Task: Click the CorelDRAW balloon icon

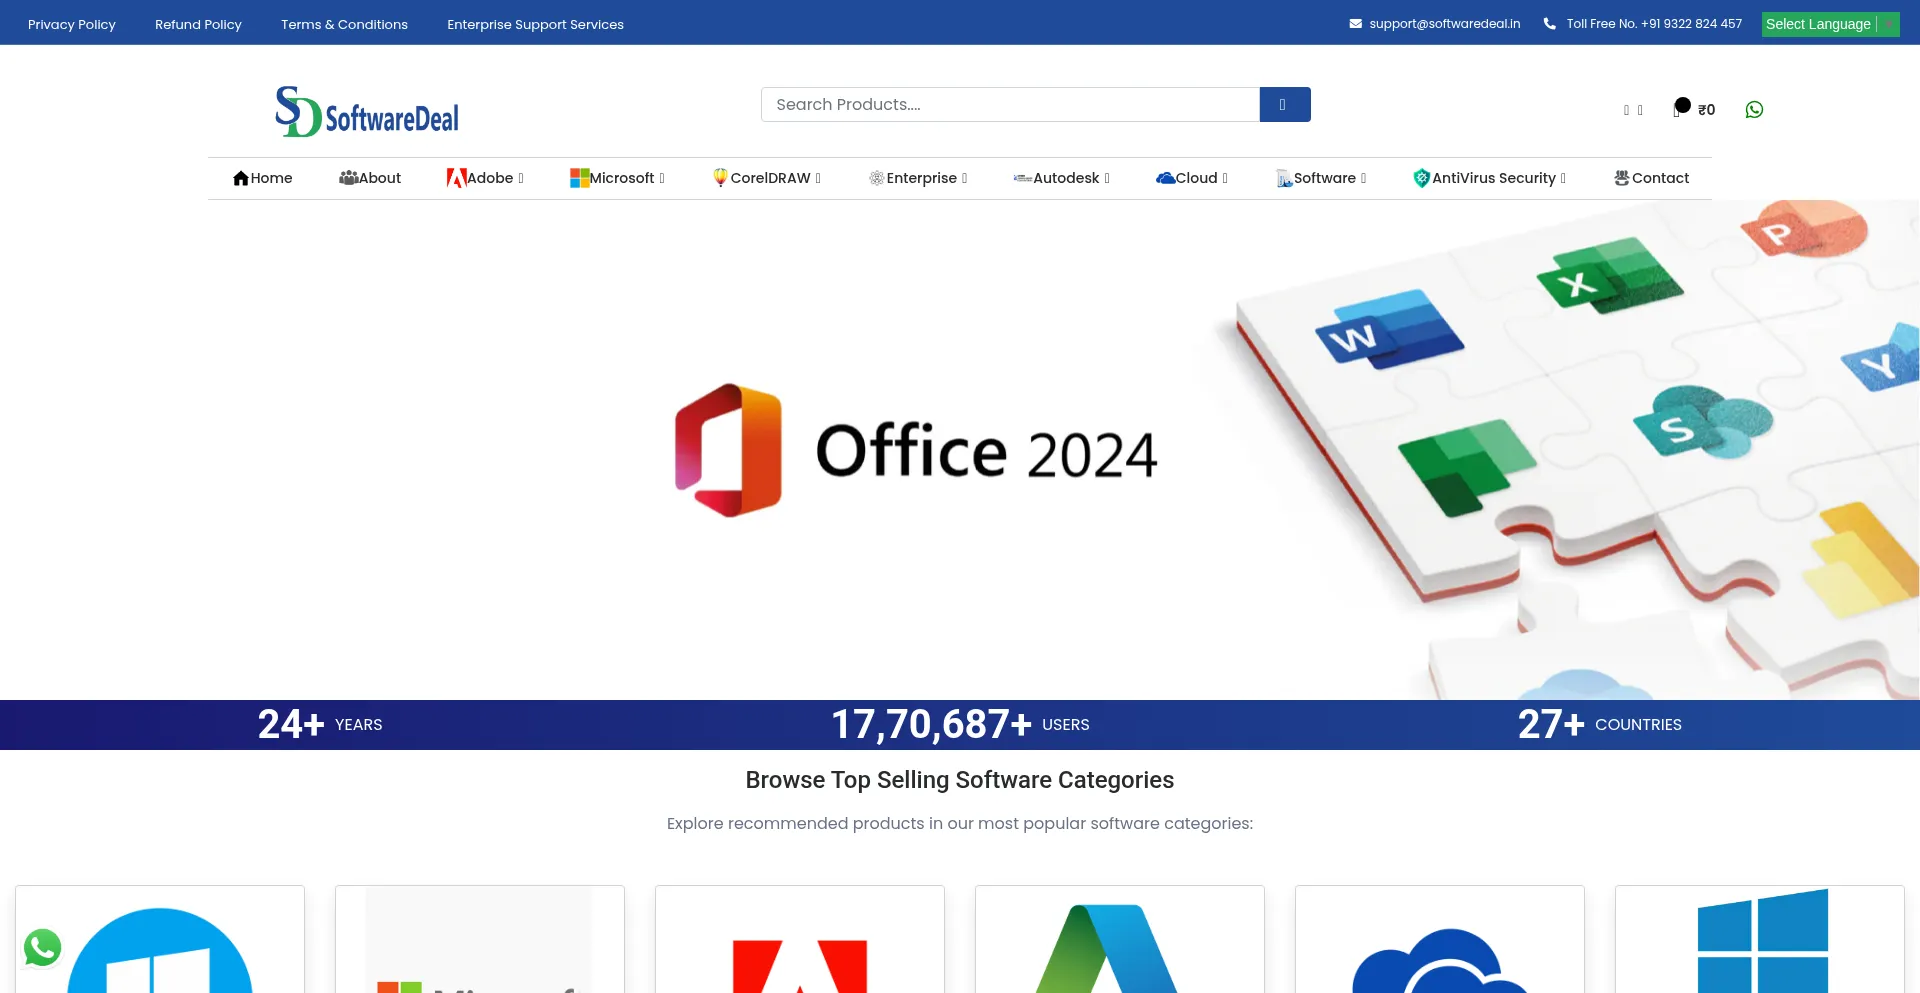Action: pos(720,178)
